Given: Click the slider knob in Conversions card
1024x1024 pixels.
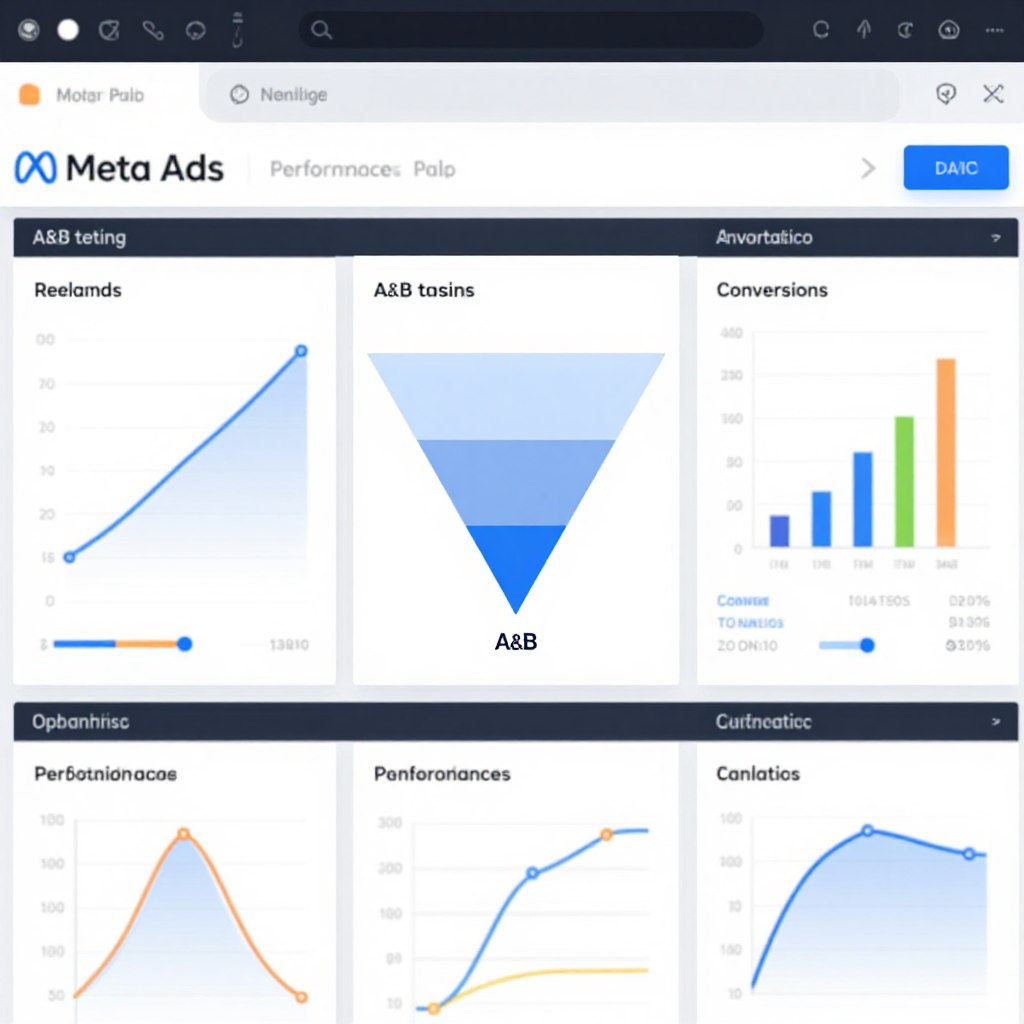Looking at the screenshot, I should 867,645.
